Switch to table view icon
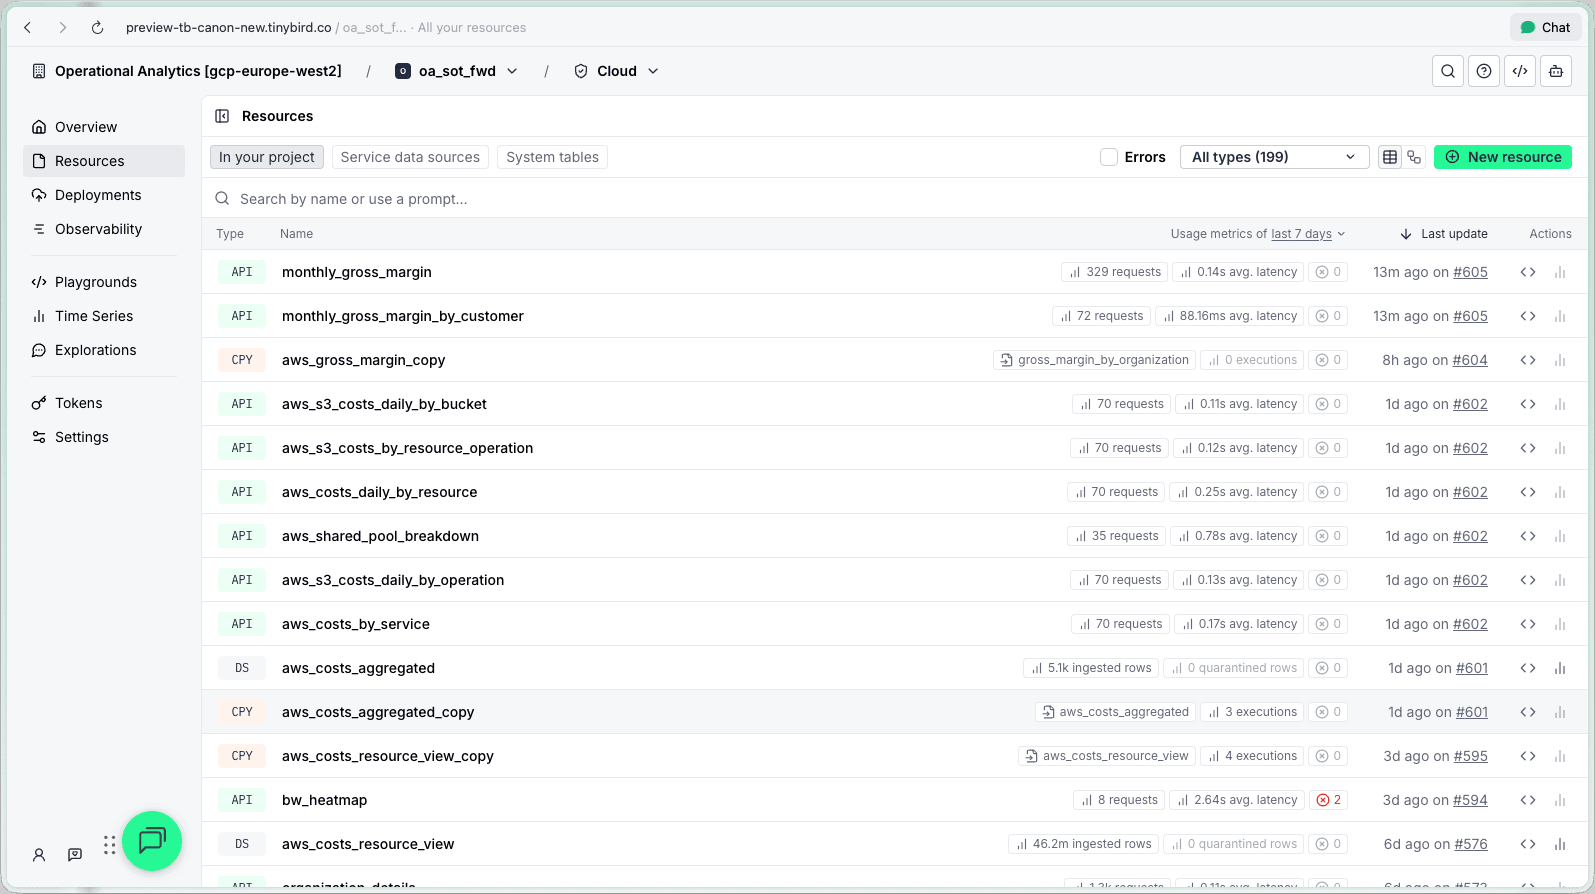1595x894 pixels. click(1389, 157)
